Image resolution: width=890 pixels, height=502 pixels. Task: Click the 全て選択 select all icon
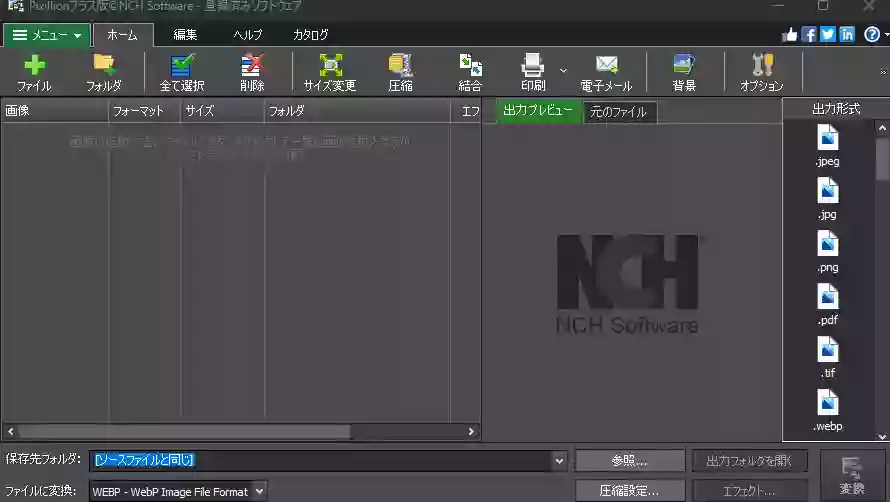pos(182,66)
